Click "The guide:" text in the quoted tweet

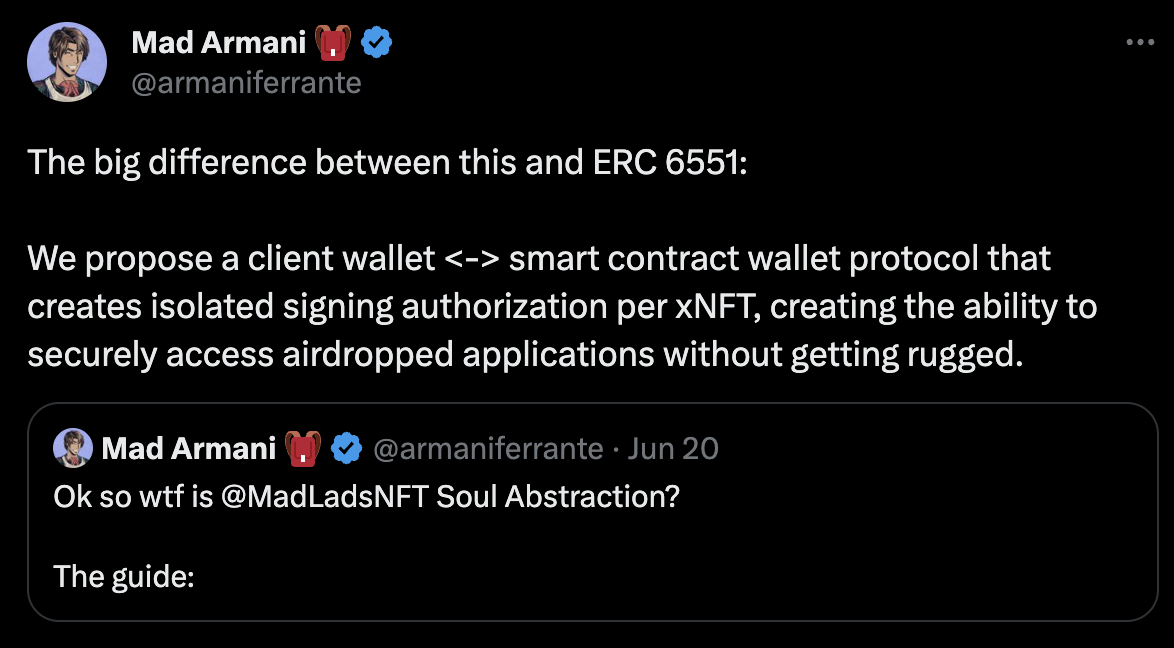coord(123,576)
